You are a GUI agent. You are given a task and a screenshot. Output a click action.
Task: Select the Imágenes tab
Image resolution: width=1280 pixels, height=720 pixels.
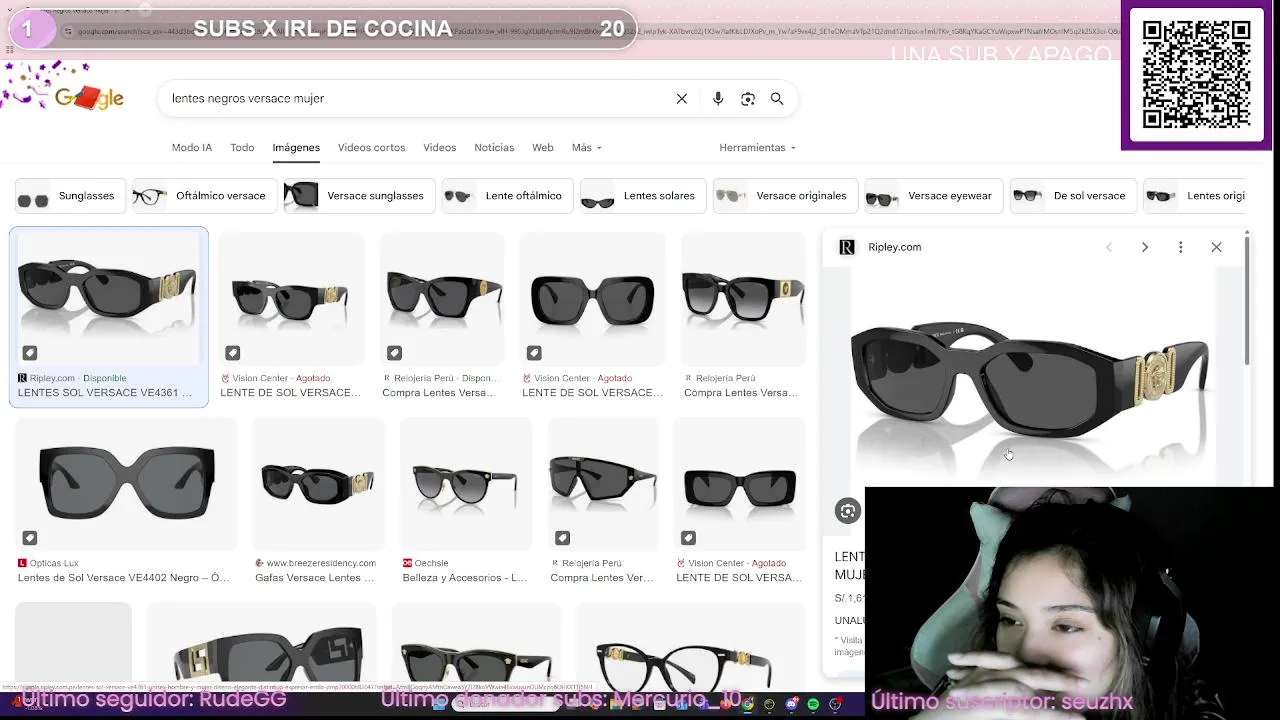296,147
